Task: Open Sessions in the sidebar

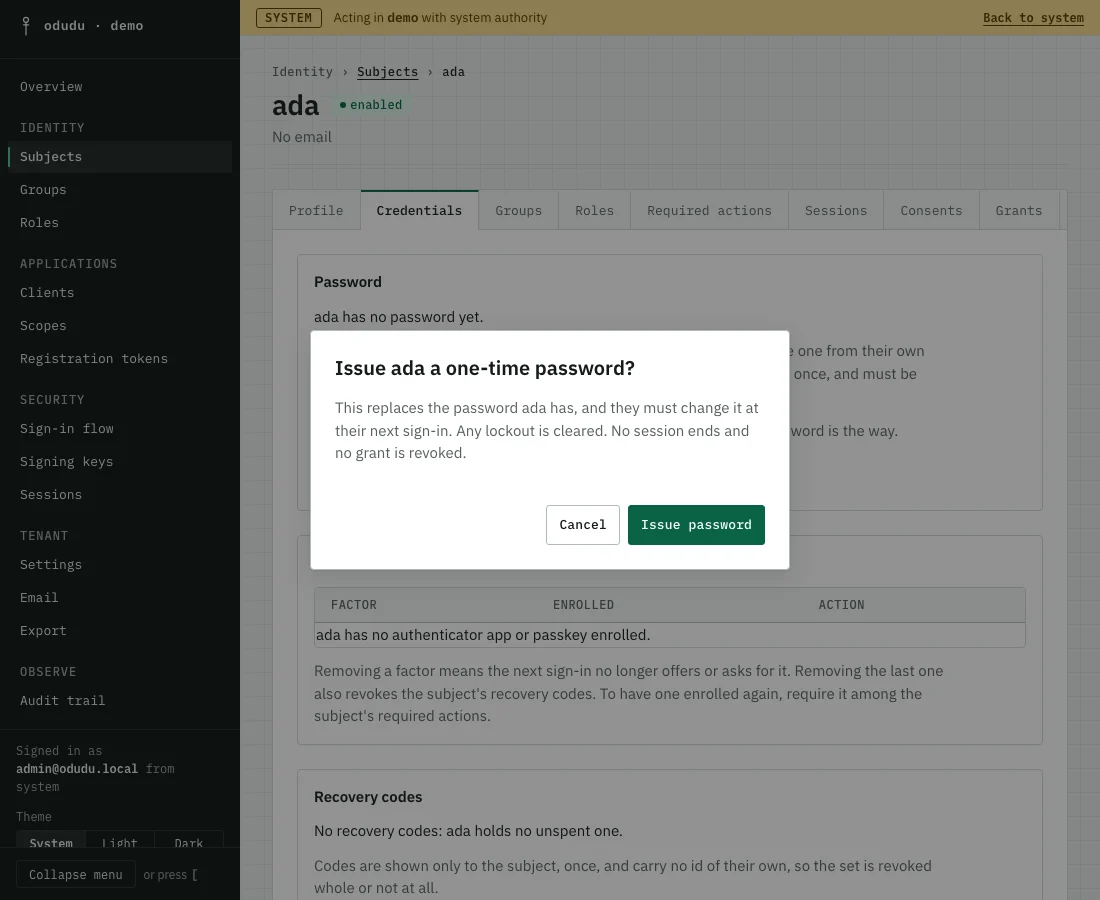Action: coord(120,495)
